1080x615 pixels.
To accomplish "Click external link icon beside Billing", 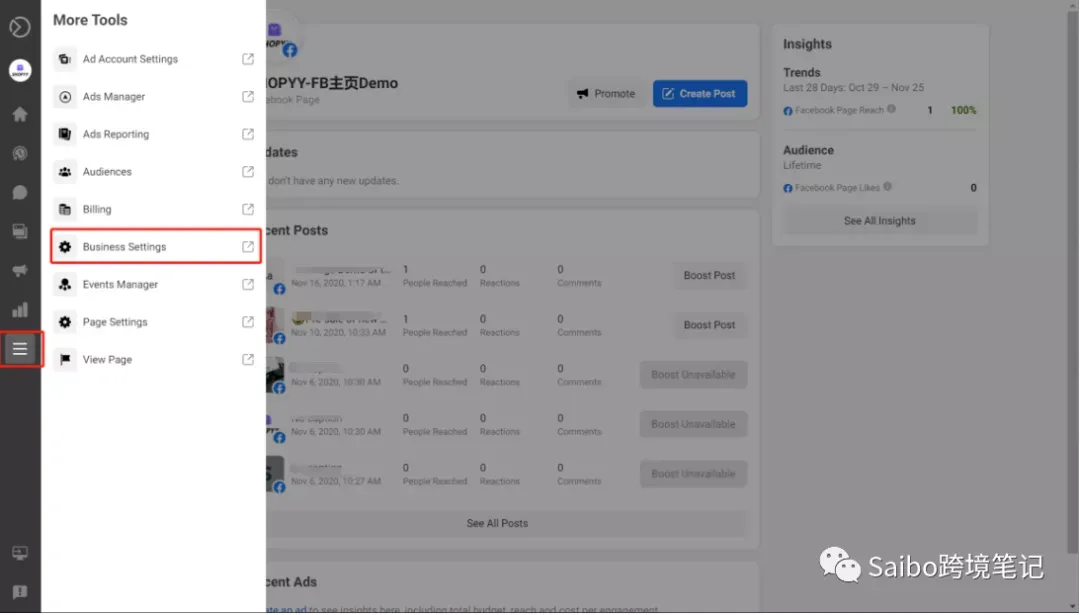I will click(248, 209).
